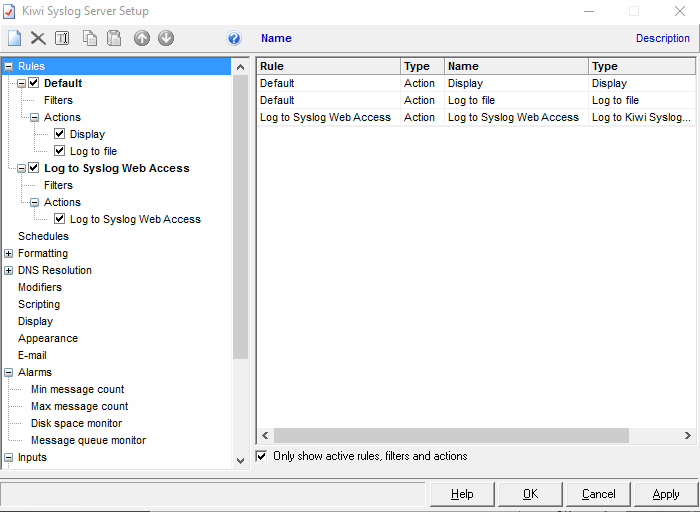
Task: Collapse Actions under the Default rule
Action: coord(34,117)
